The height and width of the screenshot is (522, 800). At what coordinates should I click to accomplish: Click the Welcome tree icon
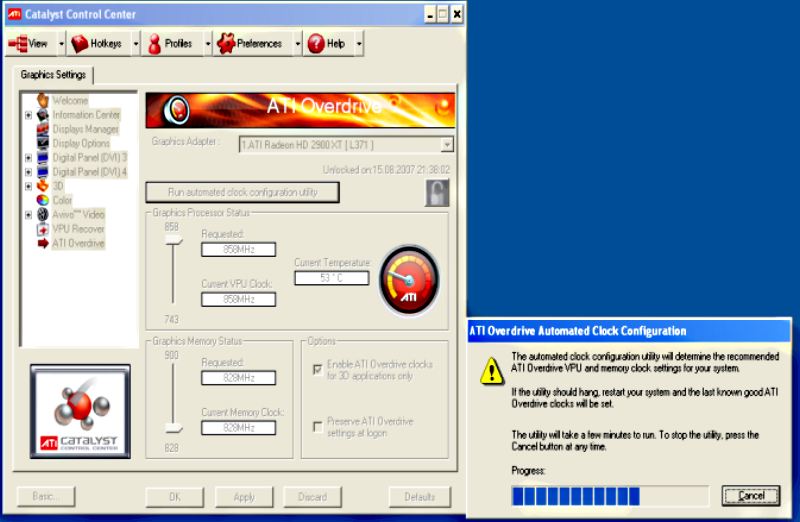(43, 100)
